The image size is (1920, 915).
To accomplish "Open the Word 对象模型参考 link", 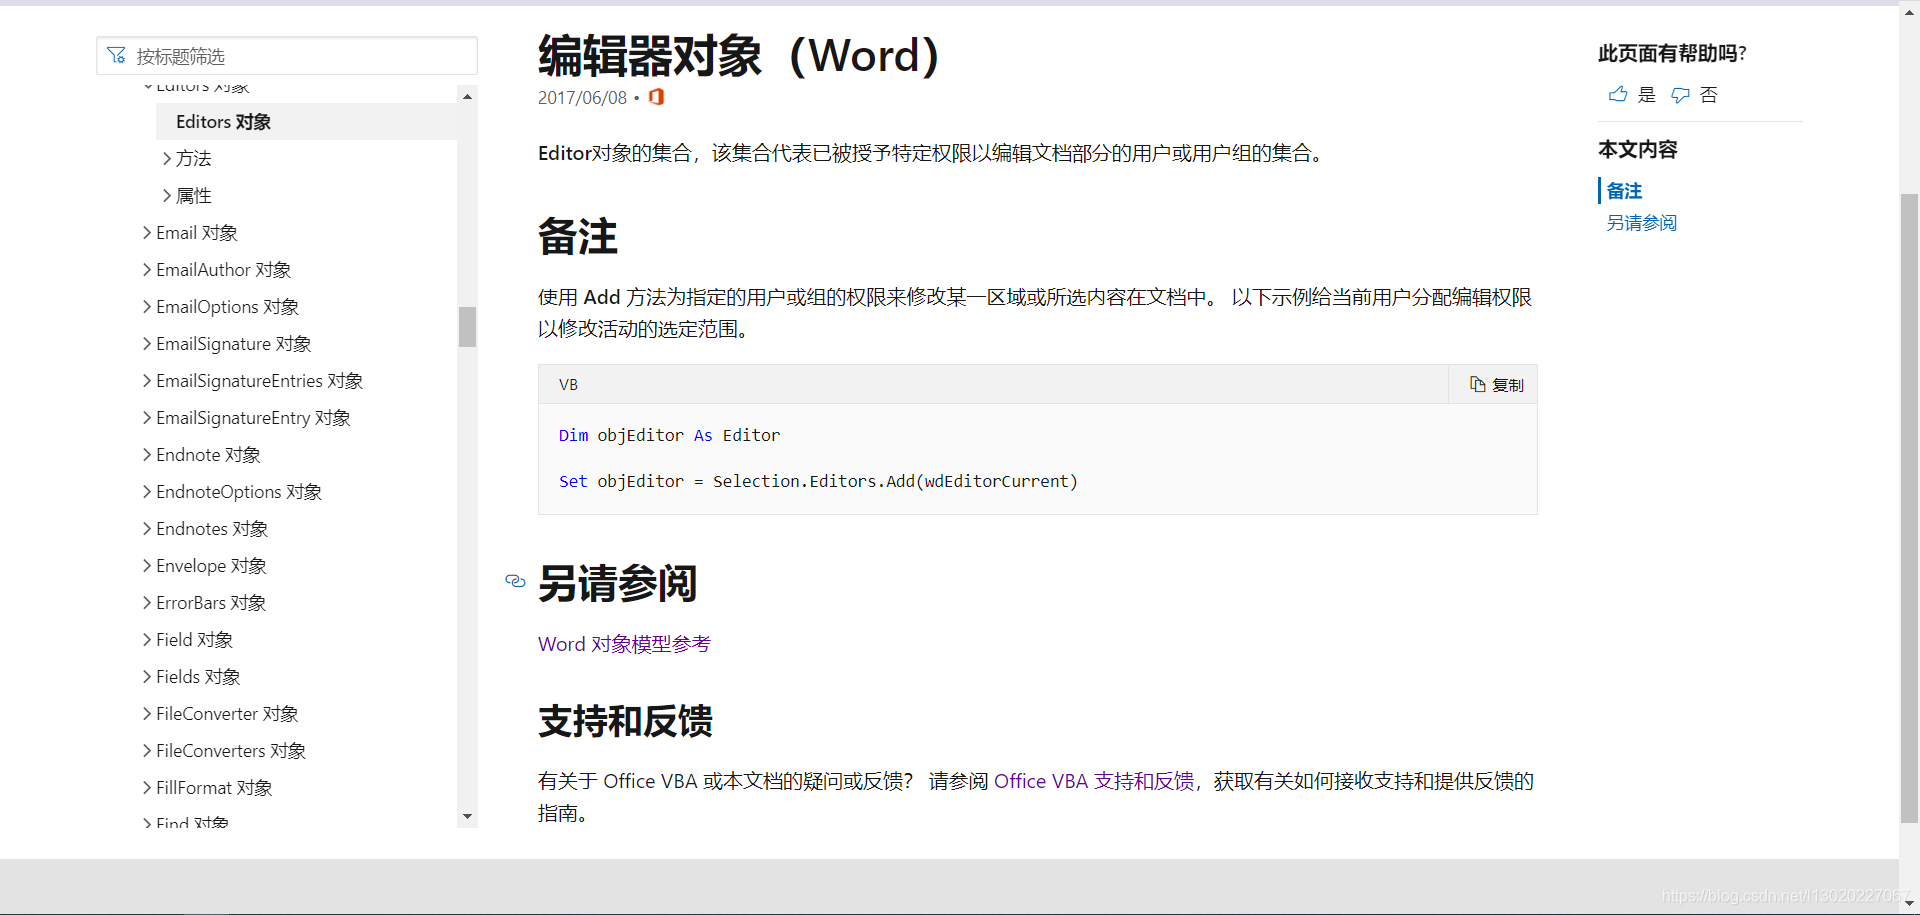I will (624, 644).
